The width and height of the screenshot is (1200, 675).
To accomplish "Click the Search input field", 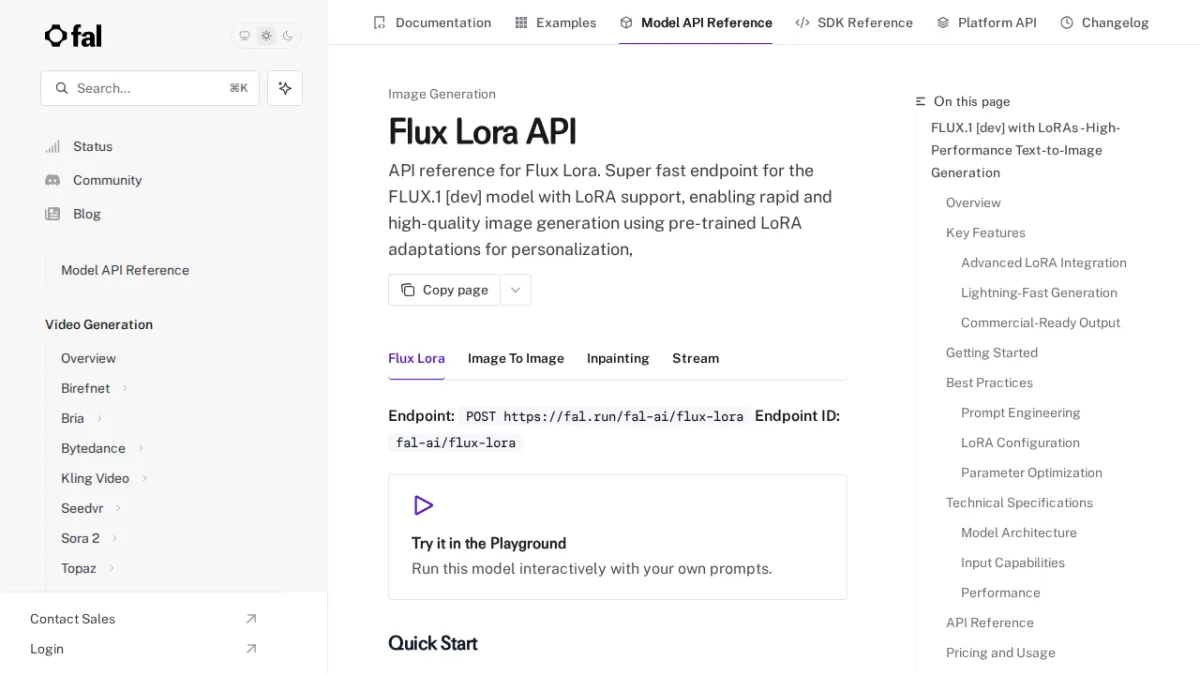I will [x=150, y=88].
